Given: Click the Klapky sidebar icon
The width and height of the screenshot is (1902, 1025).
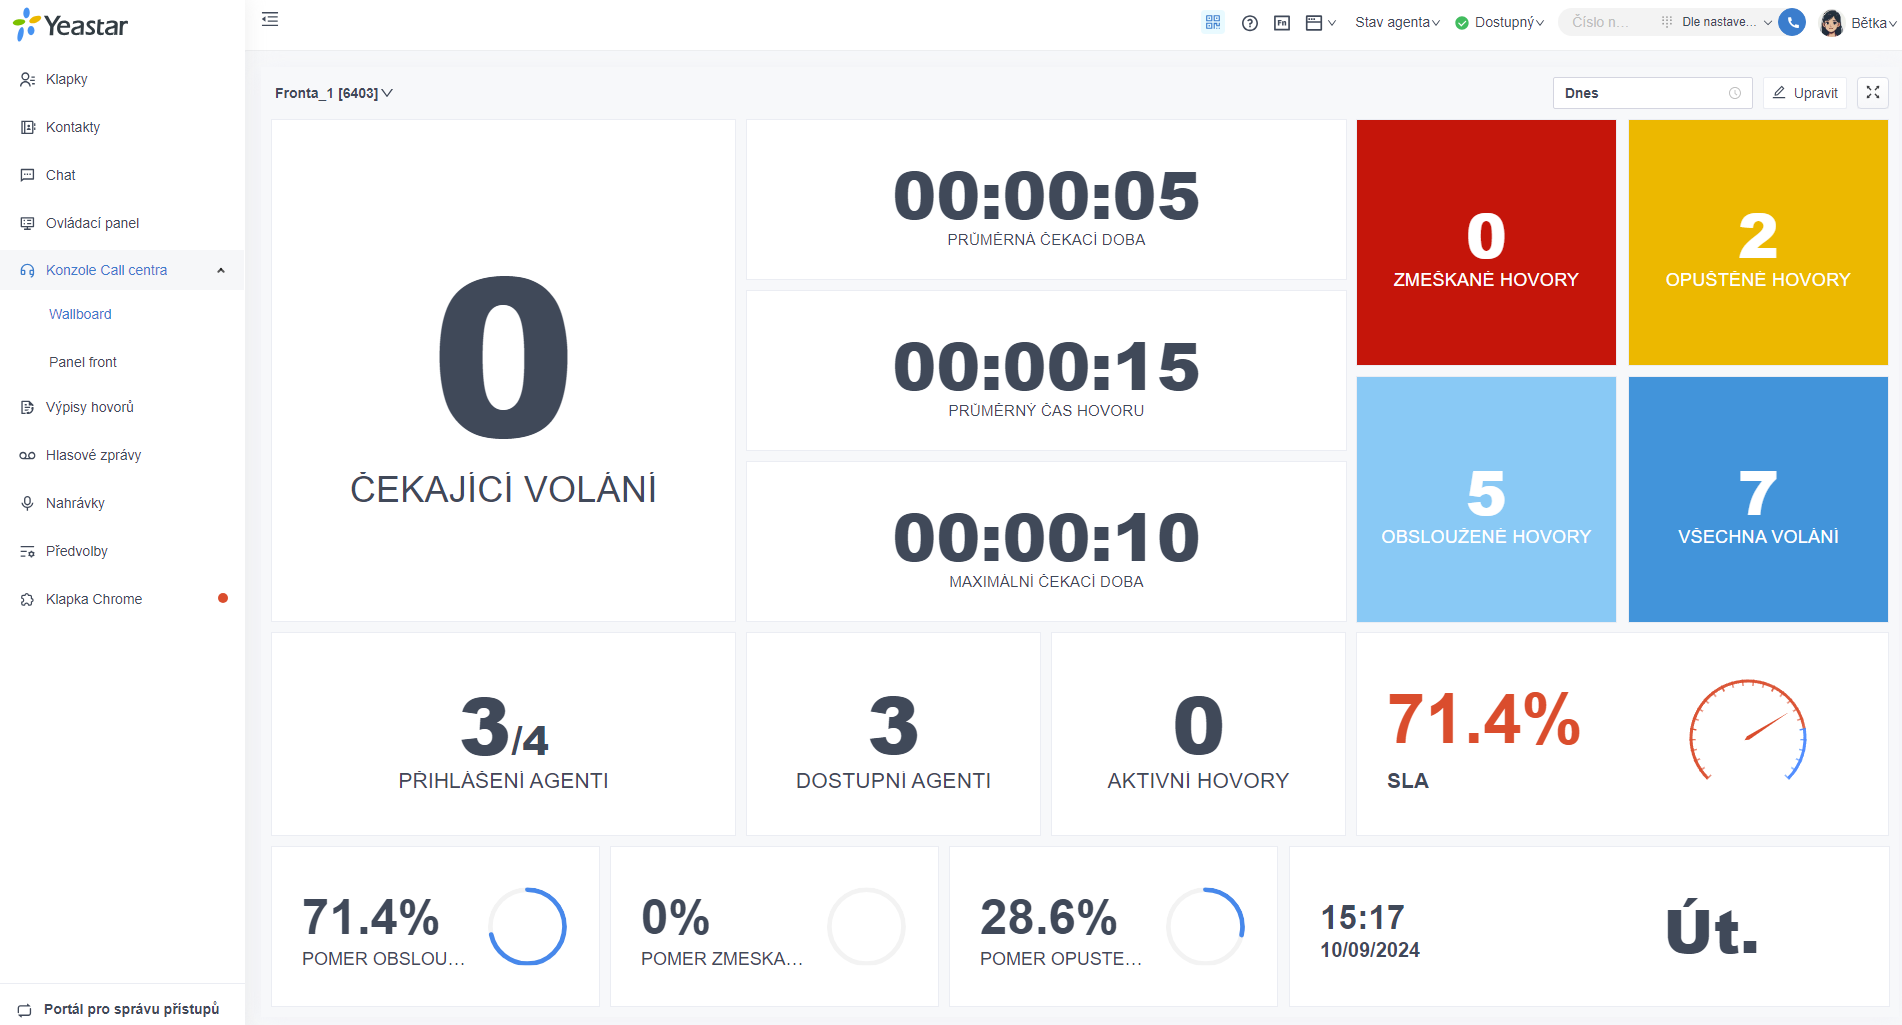Looking at the screenshot, I should [x=27, y=79].
